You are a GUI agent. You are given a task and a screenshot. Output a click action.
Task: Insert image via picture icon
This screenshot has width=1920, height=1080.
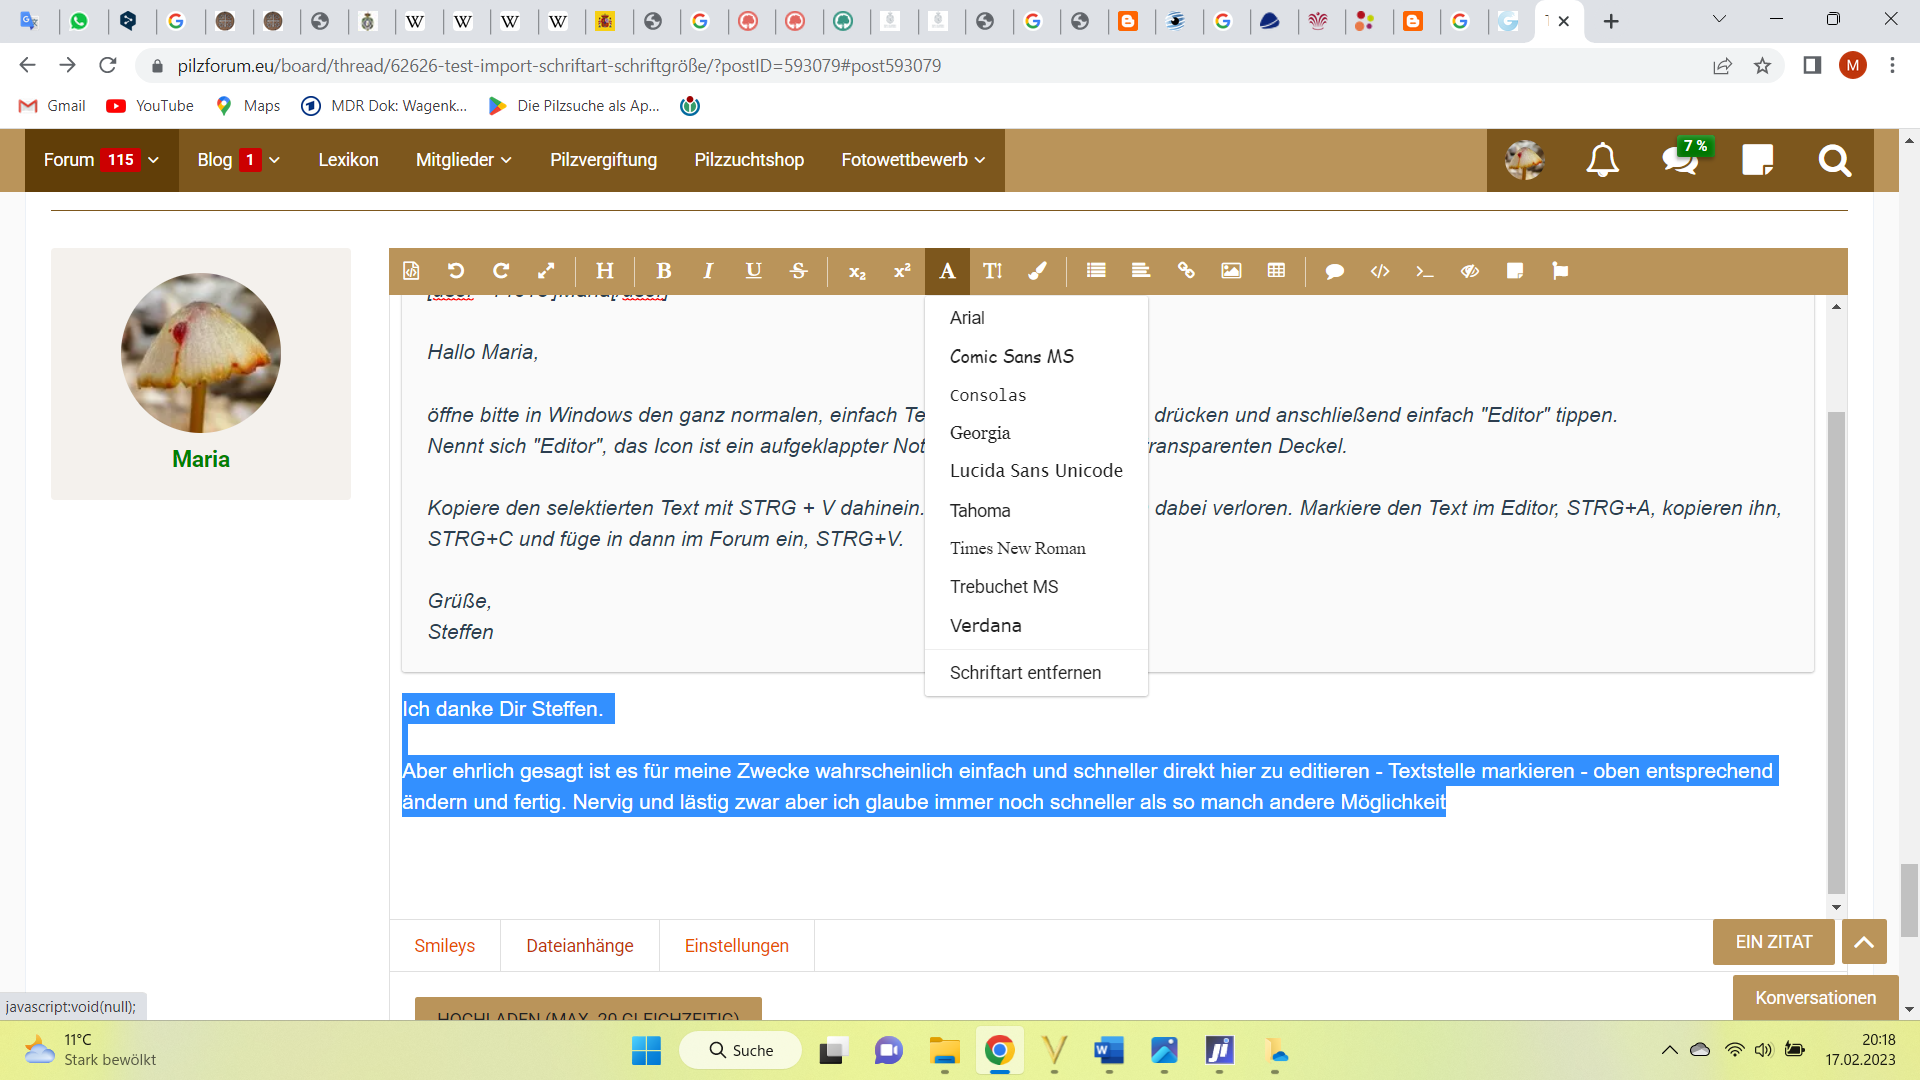click(x=1231, y=271)
